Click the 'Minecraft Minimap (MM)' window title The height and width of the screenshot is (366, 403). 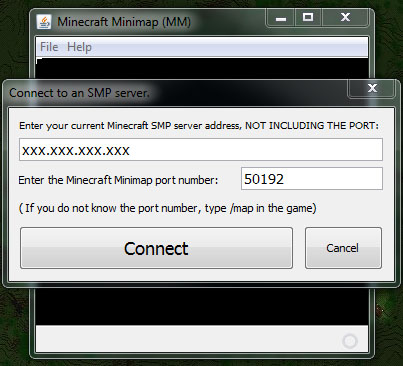click(124, 22)
